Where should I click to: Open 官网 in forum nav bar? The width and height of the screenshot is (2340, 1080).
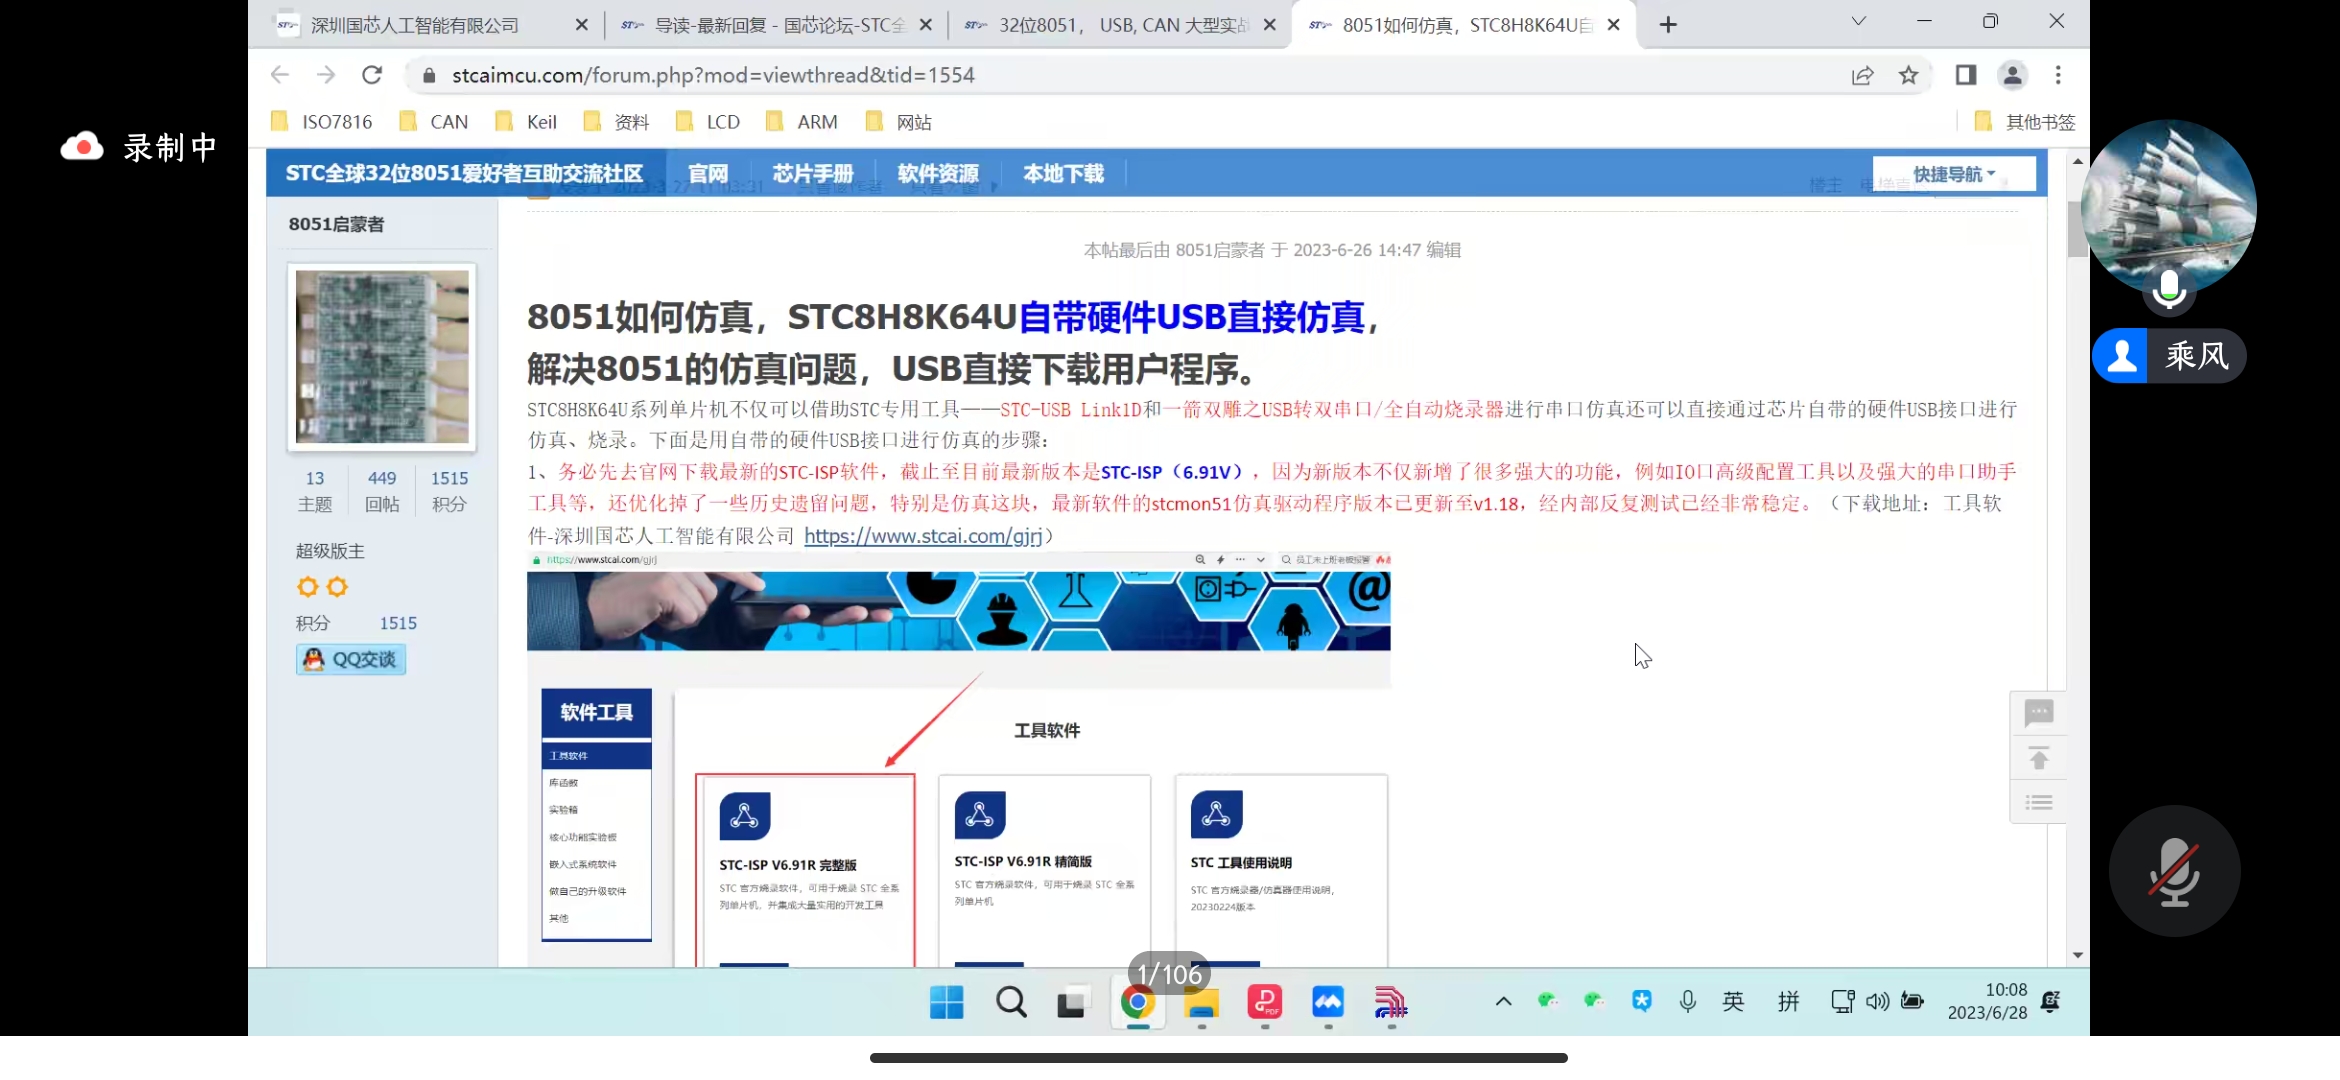pos(708,174)
